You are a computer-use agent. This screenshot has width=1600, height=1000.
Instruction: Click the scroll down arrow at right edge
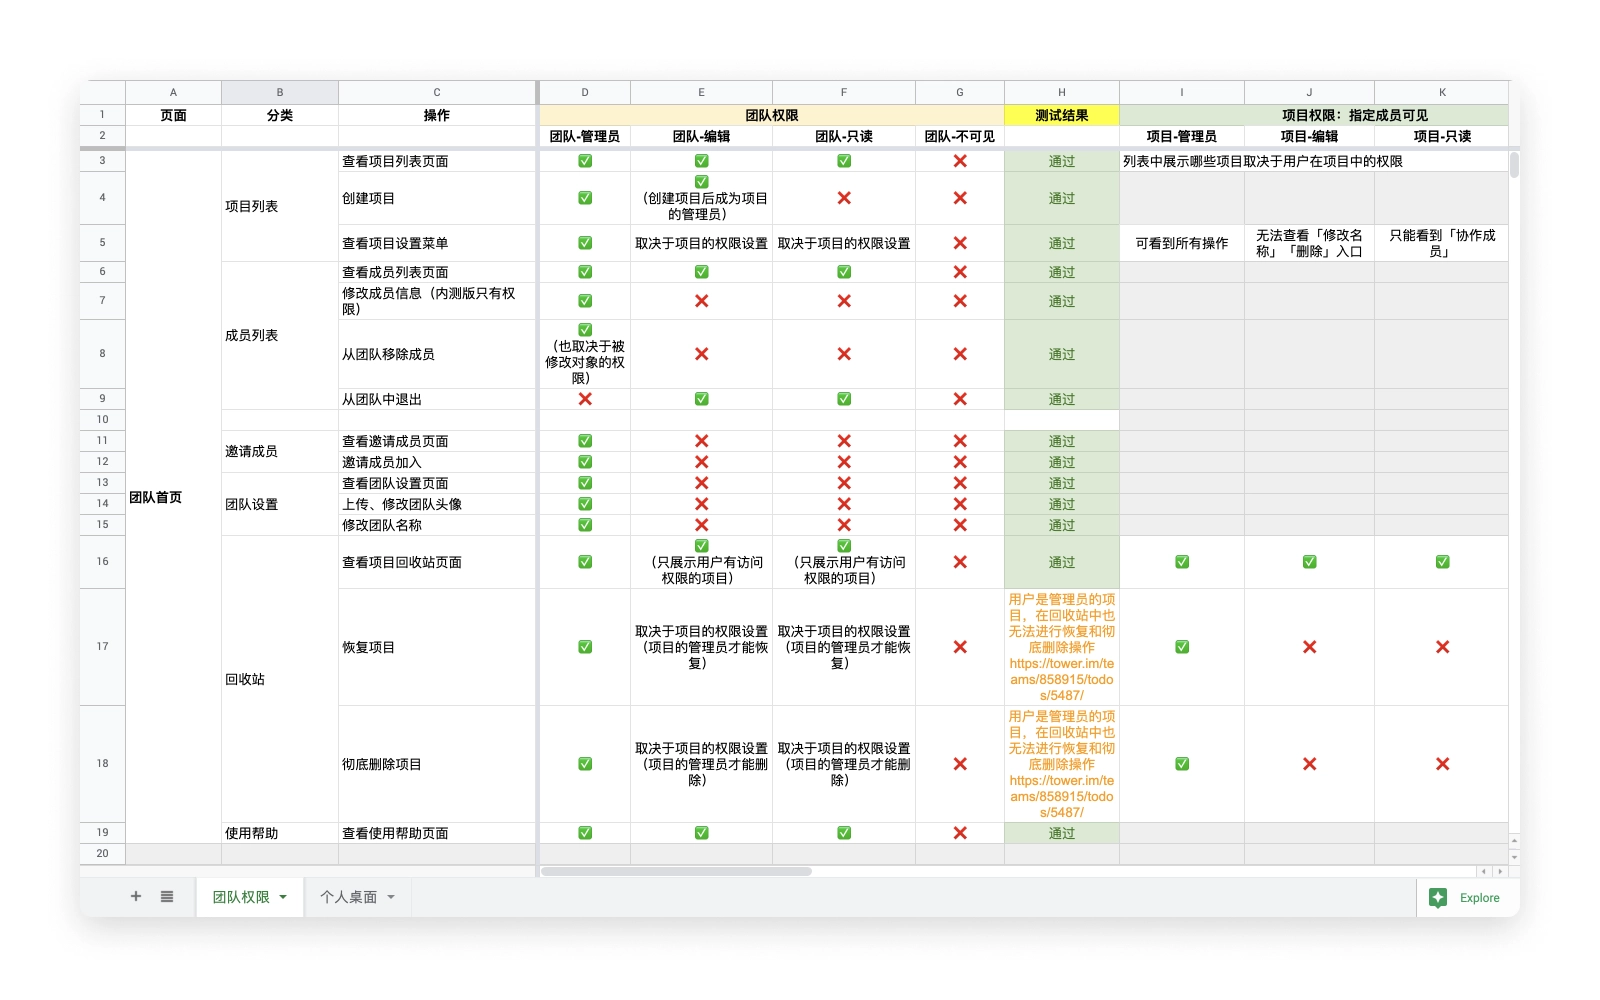click(1514, 857)
